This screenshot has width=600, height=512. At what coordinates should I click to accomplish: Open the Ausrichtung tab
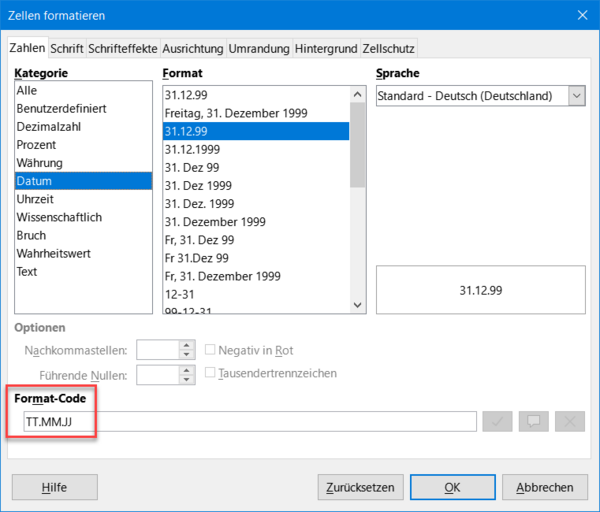[192, 48]
